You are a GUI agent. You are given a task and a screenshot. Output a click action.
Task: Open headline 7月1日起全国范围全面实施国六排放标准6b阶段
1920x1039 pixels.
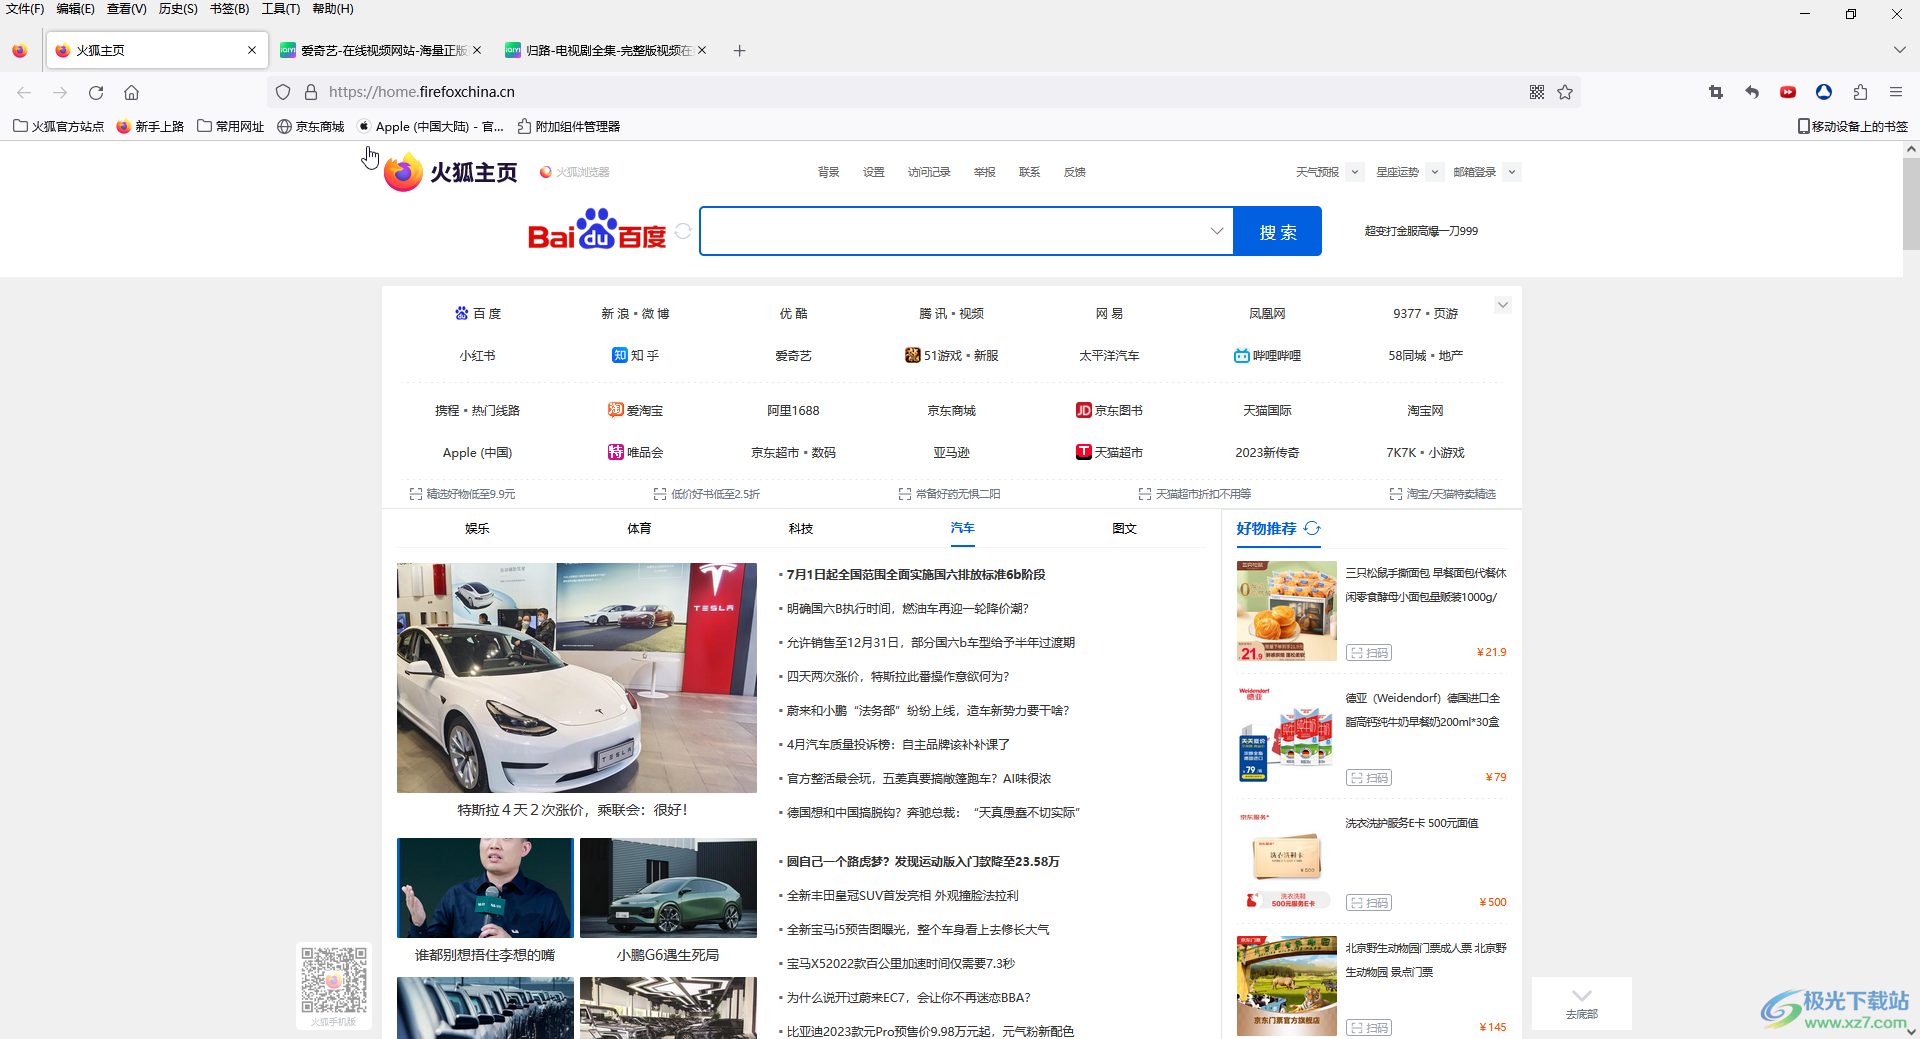(915, 575)
